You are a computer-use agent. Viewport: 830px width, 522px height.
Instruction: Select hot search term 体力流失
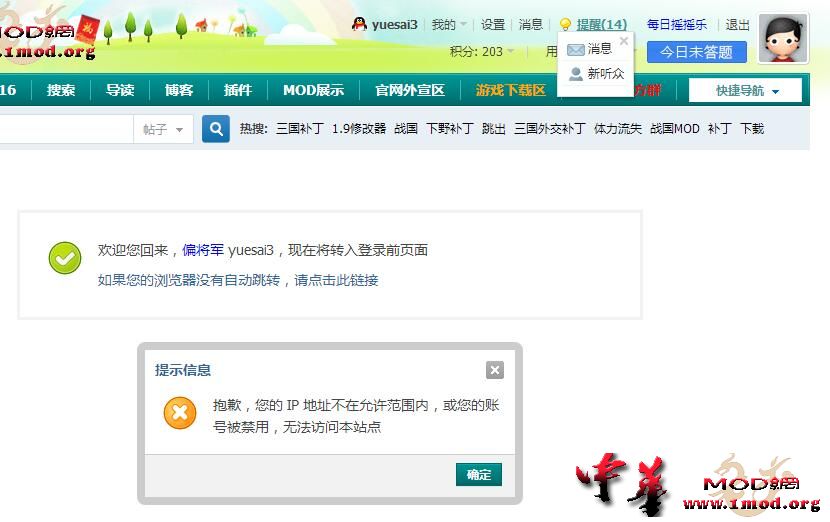pyautogui.click(x=618, y=129)
